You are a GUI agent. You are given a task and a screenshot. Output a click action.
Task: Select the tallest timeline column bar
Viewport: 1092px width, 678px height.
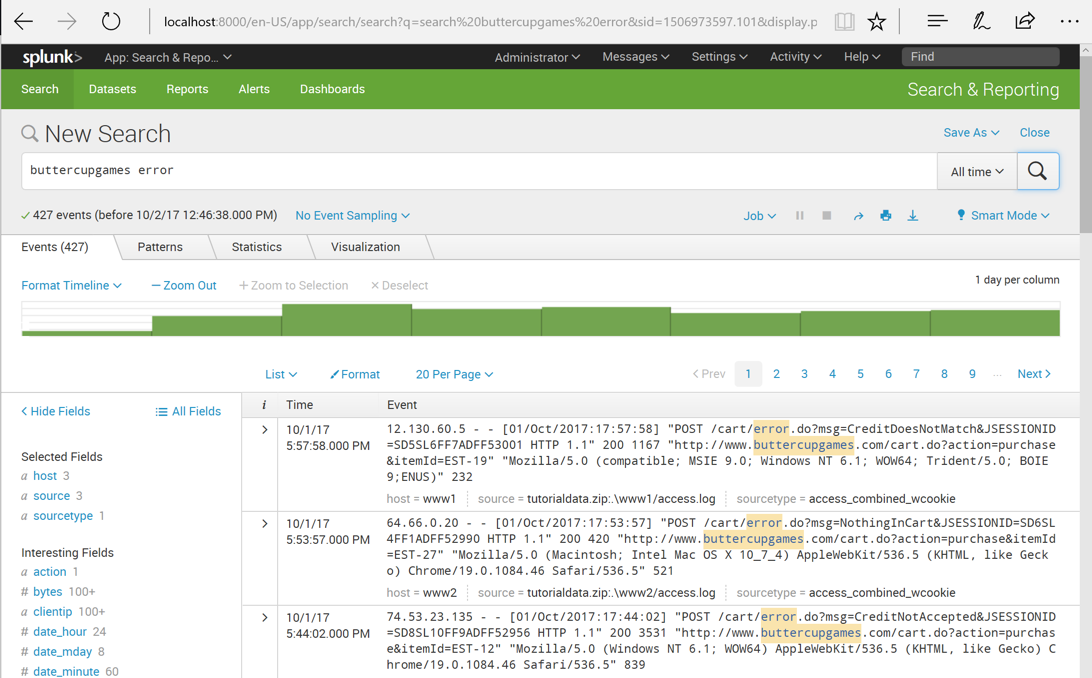pyautogui.click(x=346, y=320)
